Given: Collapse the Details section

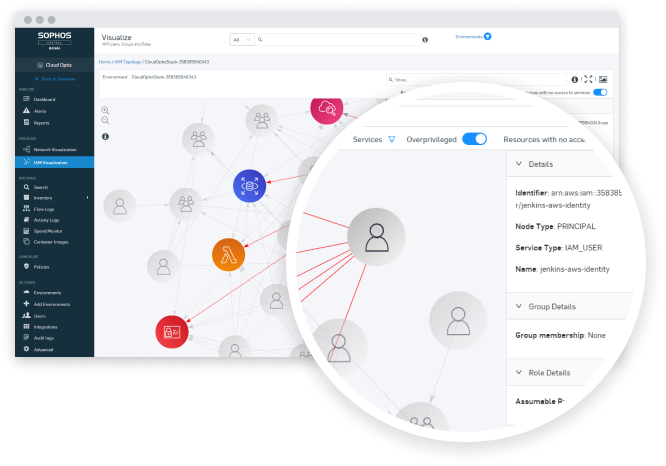Looking at the screenshot, I should point(518,163).
